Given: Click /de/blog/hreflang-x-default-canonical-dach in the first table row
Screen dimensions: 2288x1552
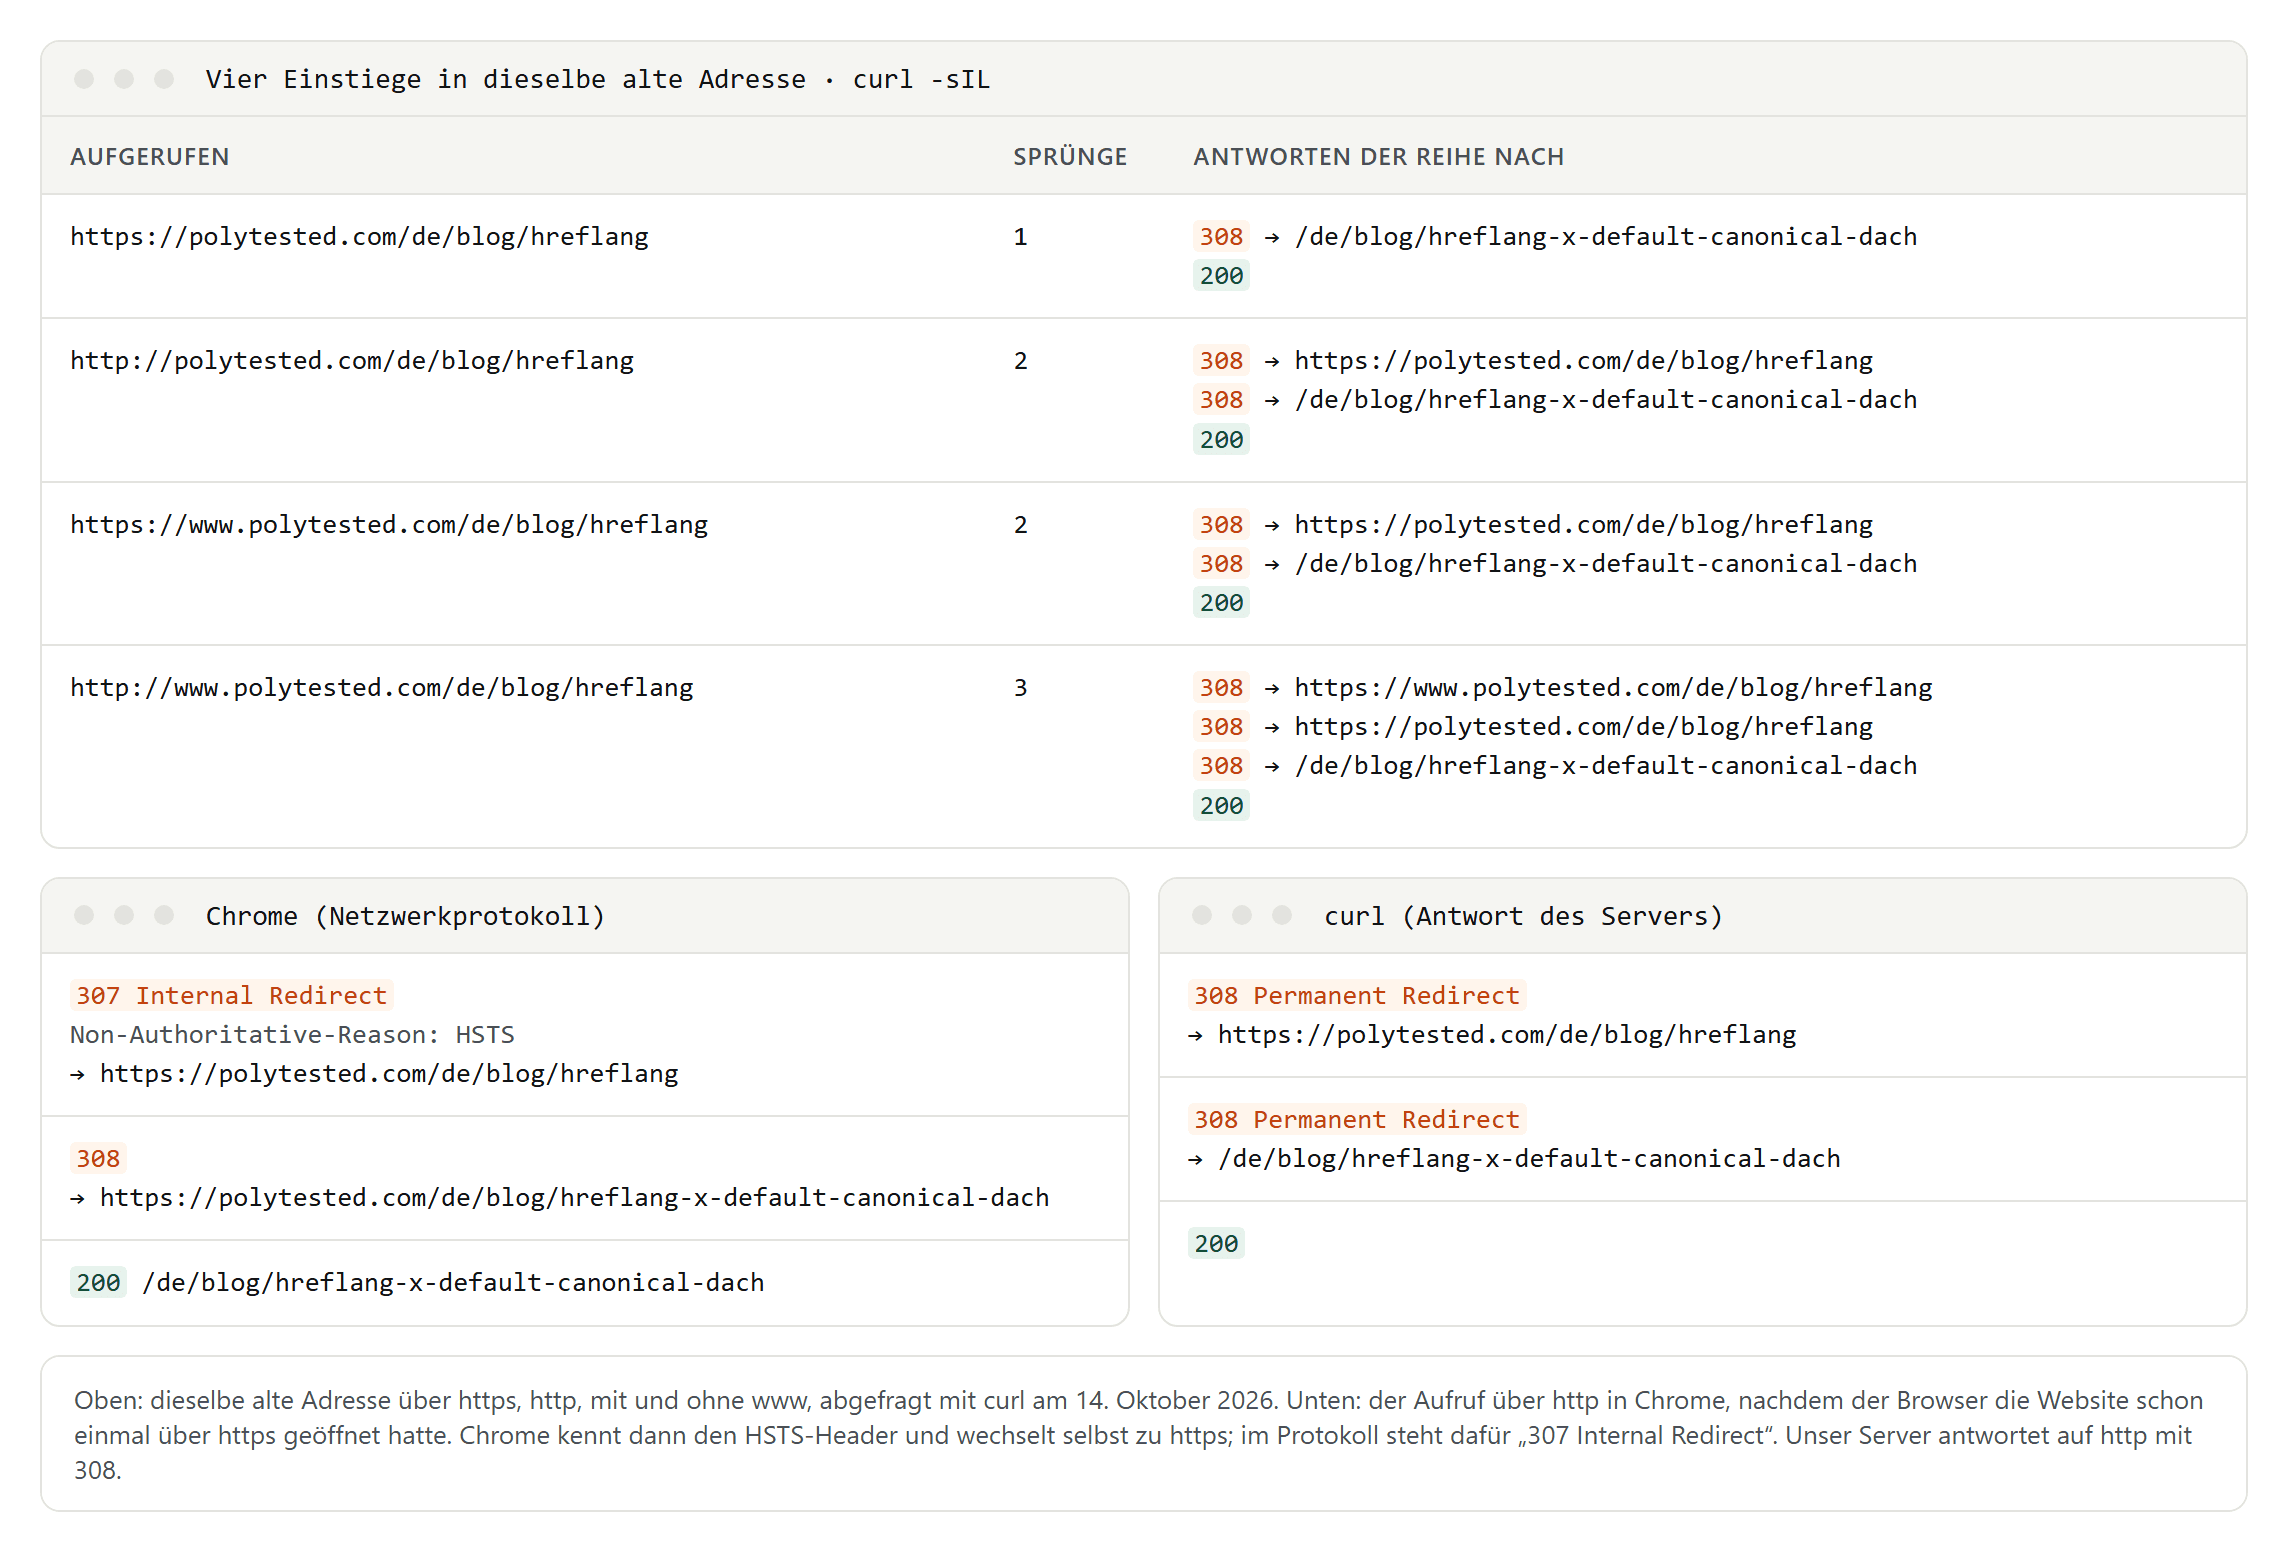Looking at the screenshot, I should point(1606,237).
